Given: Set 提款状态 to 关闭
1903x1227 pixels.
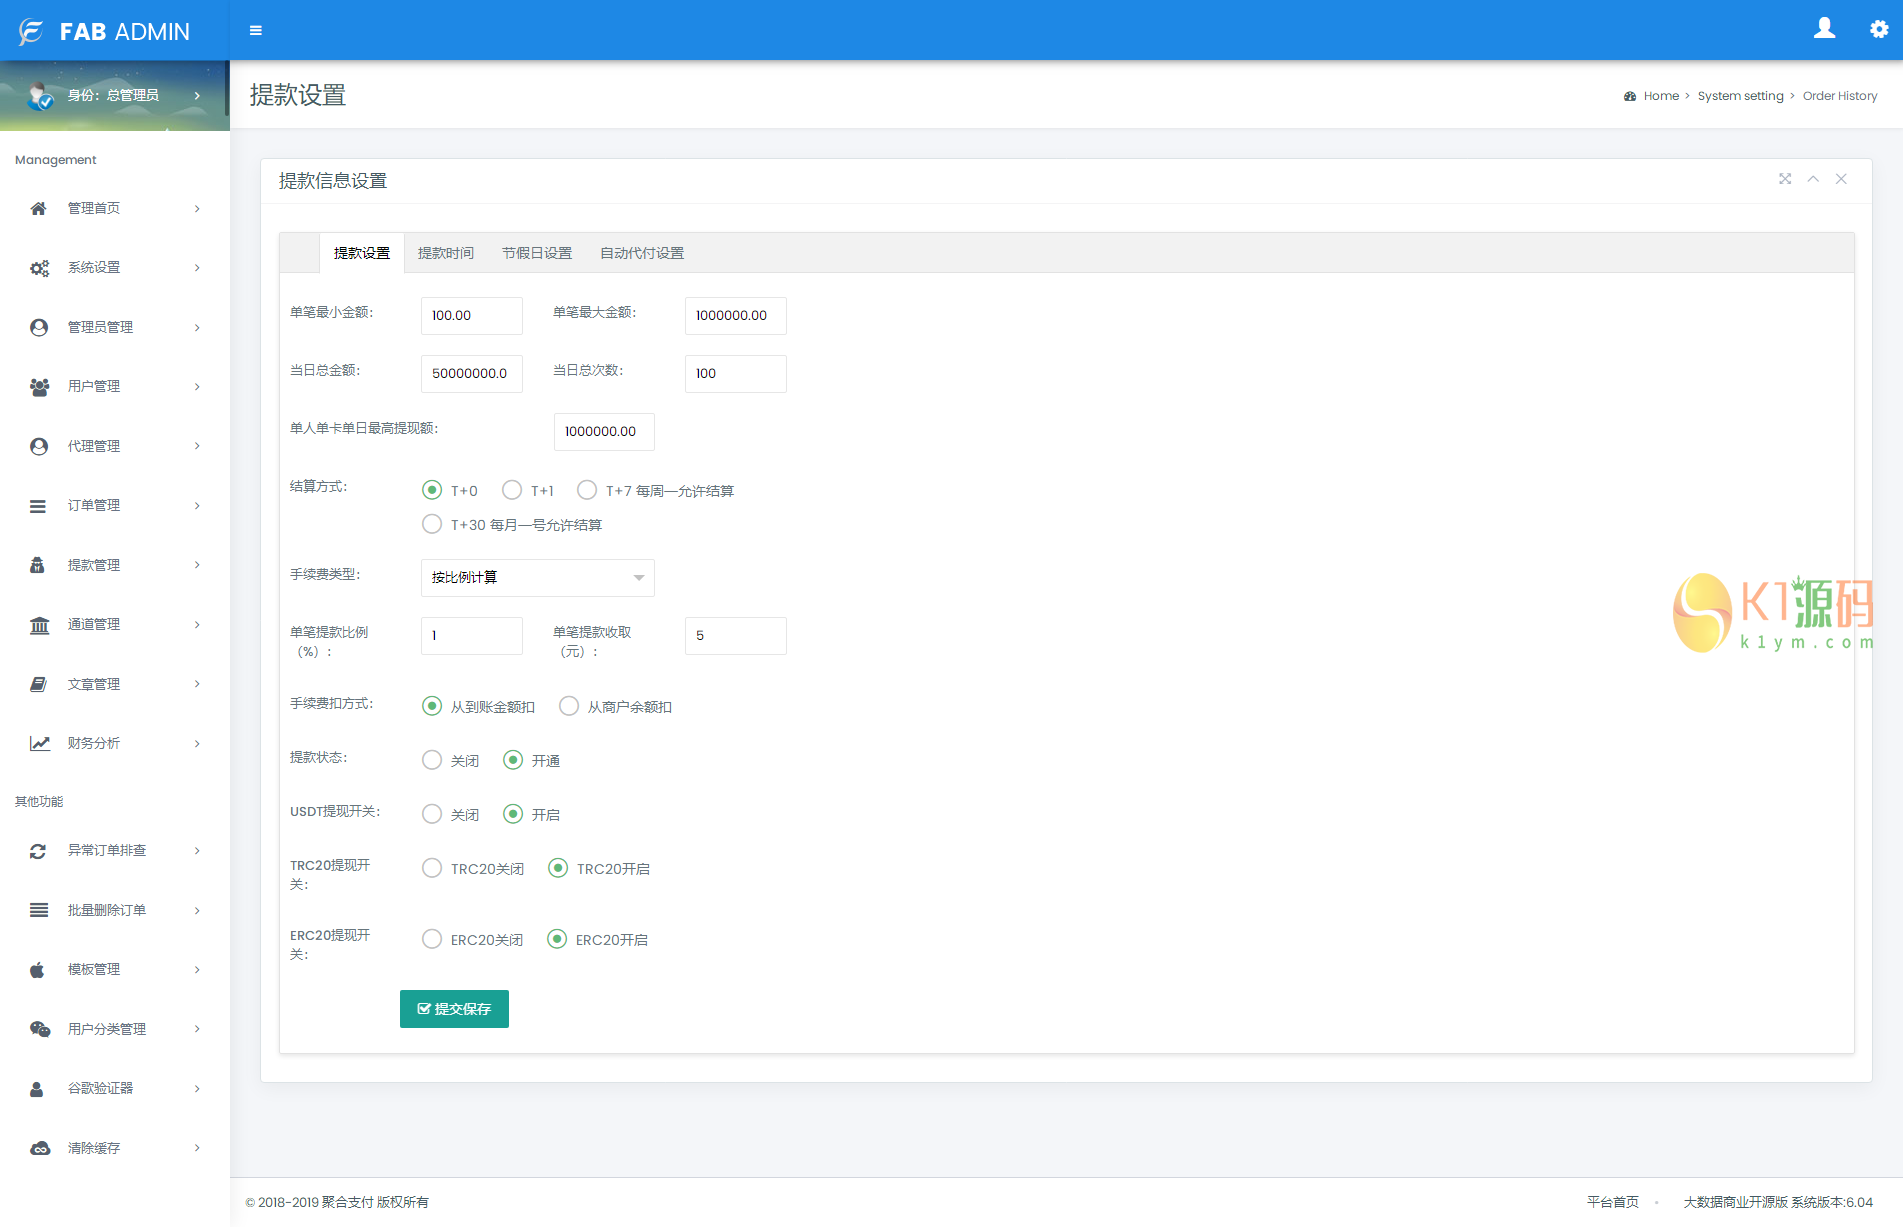Looking at the screenshot, I should 432,760.
